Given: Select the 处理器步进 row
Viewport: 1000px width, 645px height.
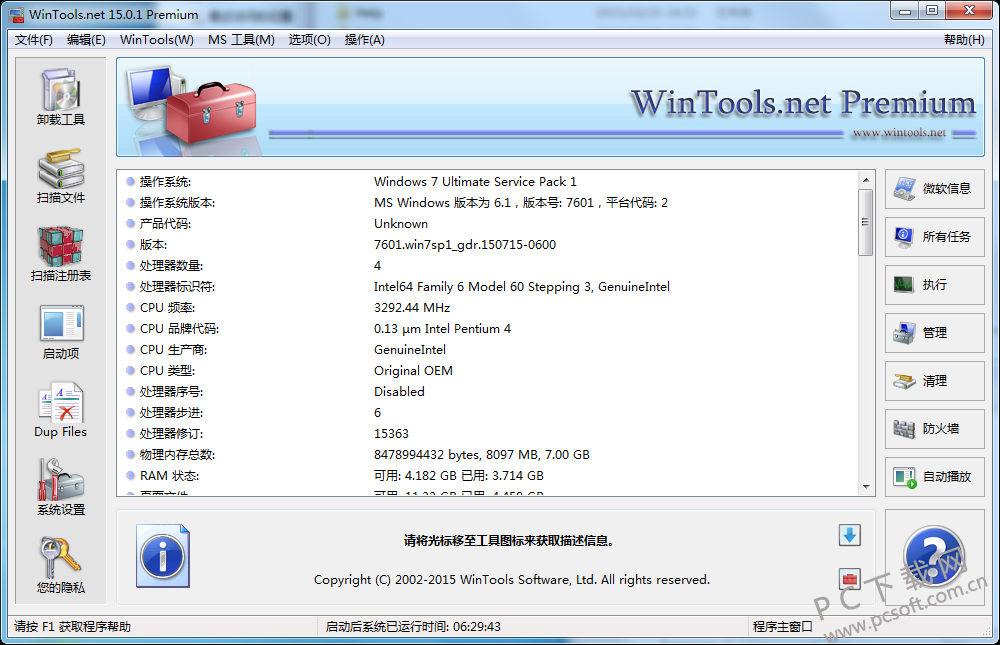Looking at the screenshot, I should coord(488,413).
